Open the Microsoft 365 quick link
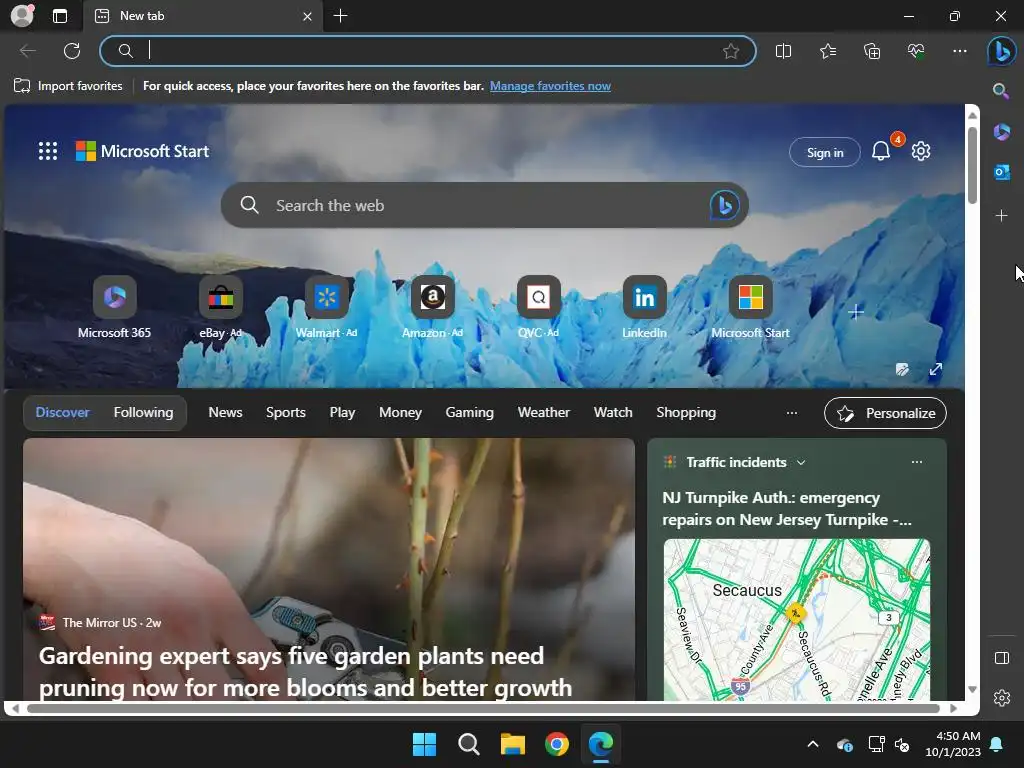The height and width of the screenshot is (768, 1024). click(114, 308)
